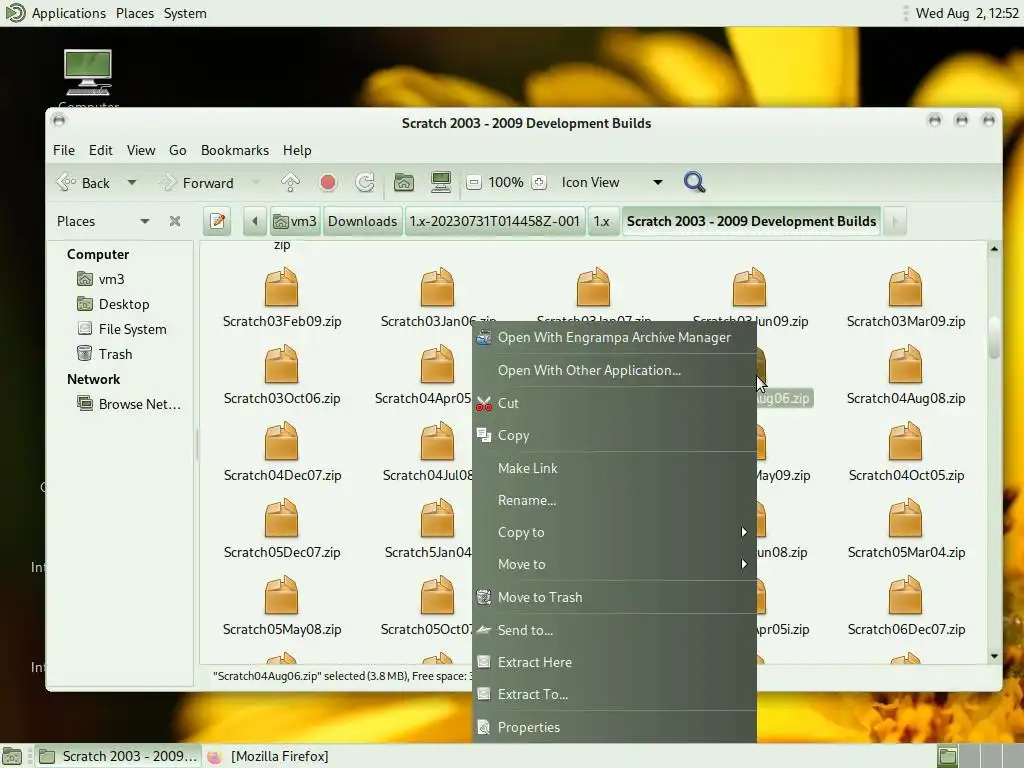Open the Go menu
The image size is (1024, 768).
178,150
